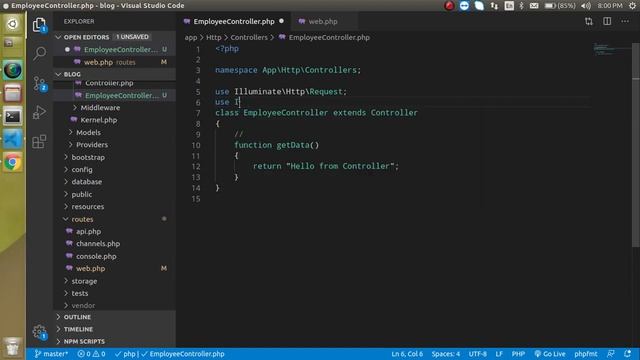Click the battery indicator in top panel
The height and width of the screenshot is (360, 640).
560,6
